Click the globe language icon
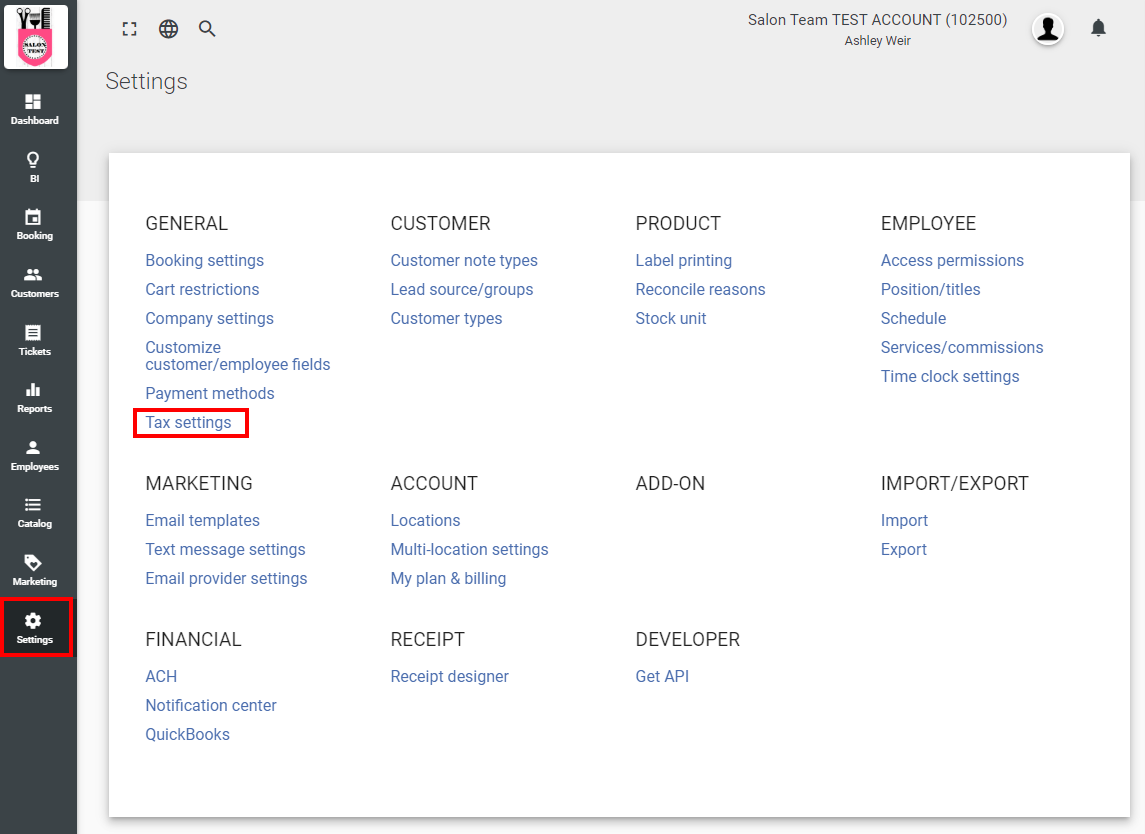The image size is (1145, 834). [x=169, y=29]
